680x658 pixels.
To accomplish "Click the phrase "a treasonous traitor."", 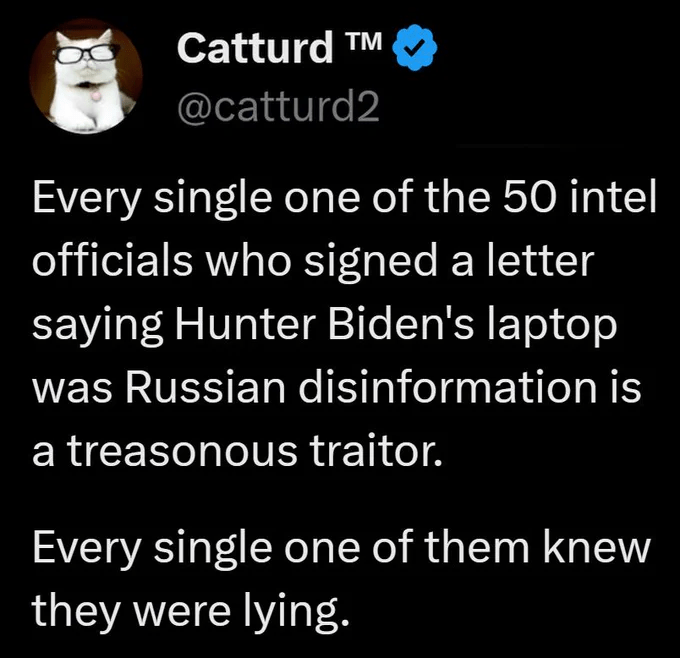I will [235, 451].
